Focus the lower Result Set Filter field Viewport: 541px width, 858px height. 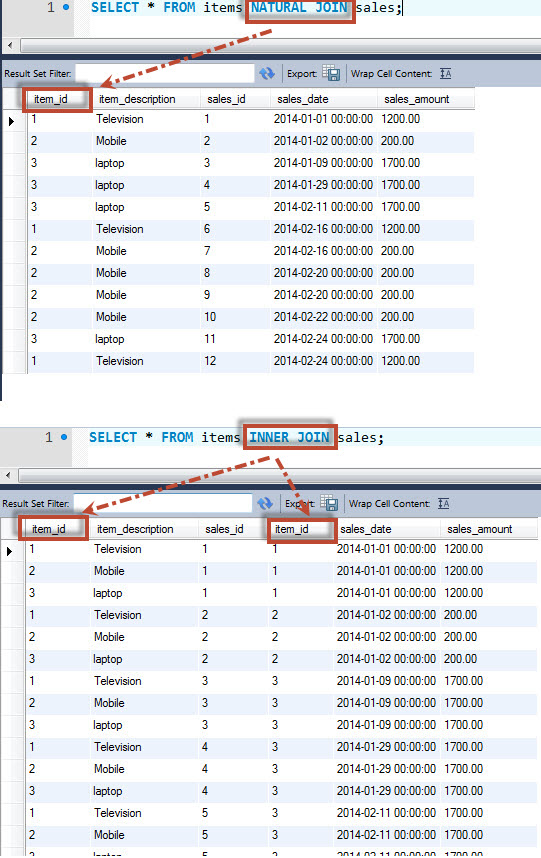(x=162, y=503)
